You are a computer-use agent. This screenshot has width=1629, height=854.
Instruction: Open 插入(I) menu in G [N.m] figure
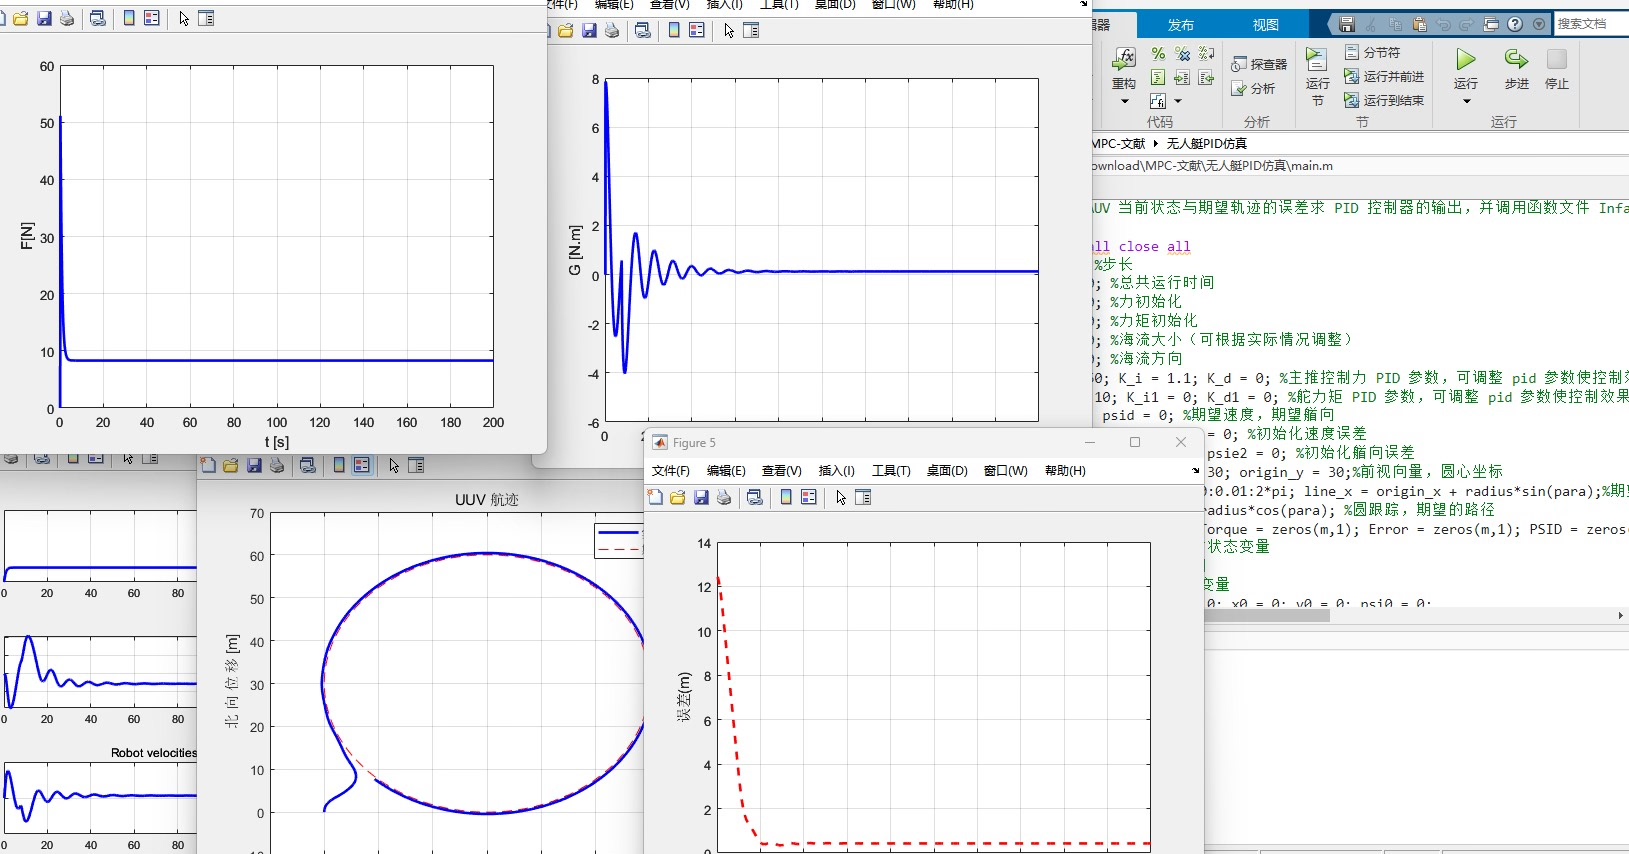(724, 5)
